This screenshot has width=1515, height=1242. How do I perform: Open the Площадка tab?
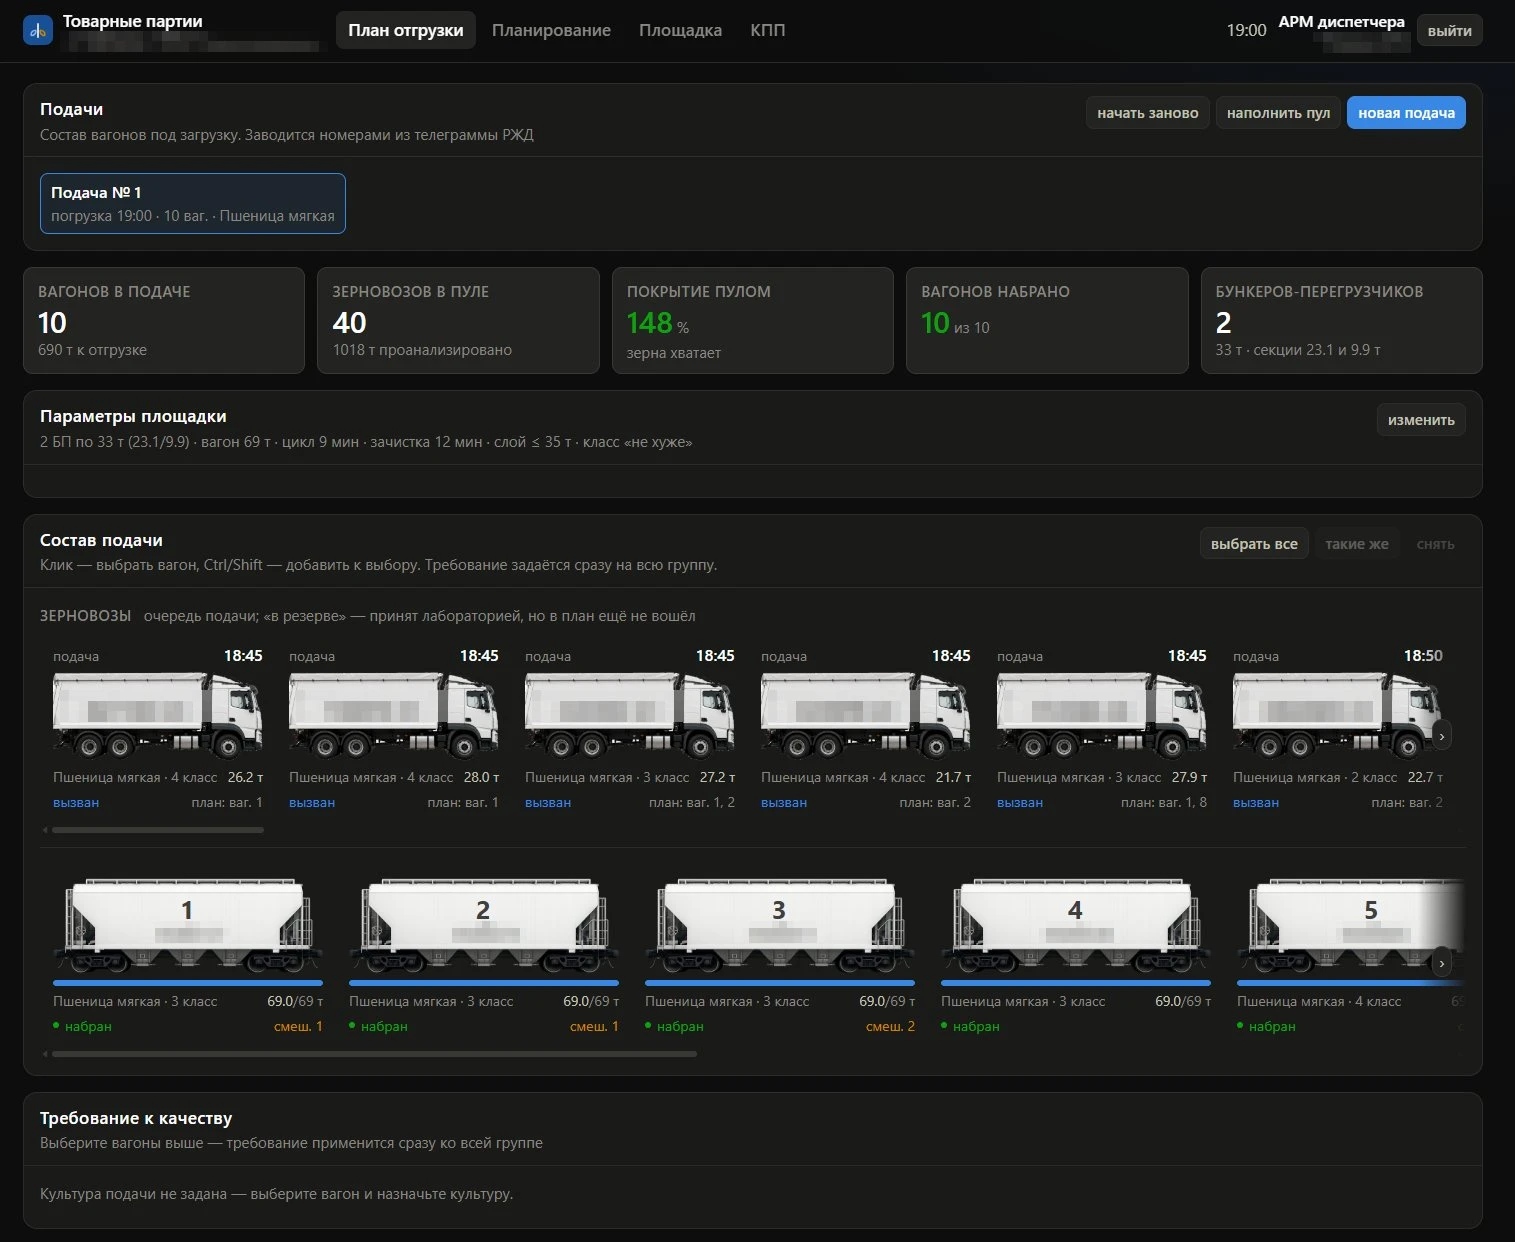click(x=680, y=30)
